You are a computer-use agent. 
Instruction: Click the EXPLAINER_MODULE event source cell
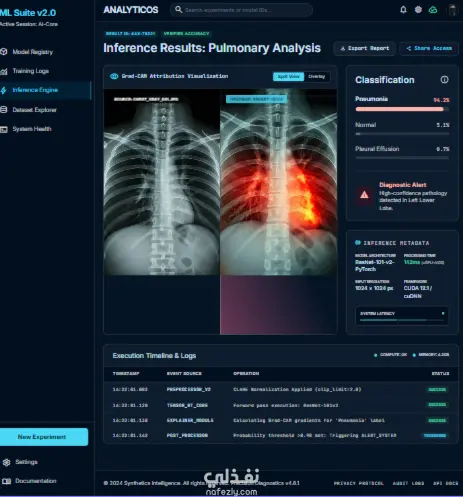(190, 420)
